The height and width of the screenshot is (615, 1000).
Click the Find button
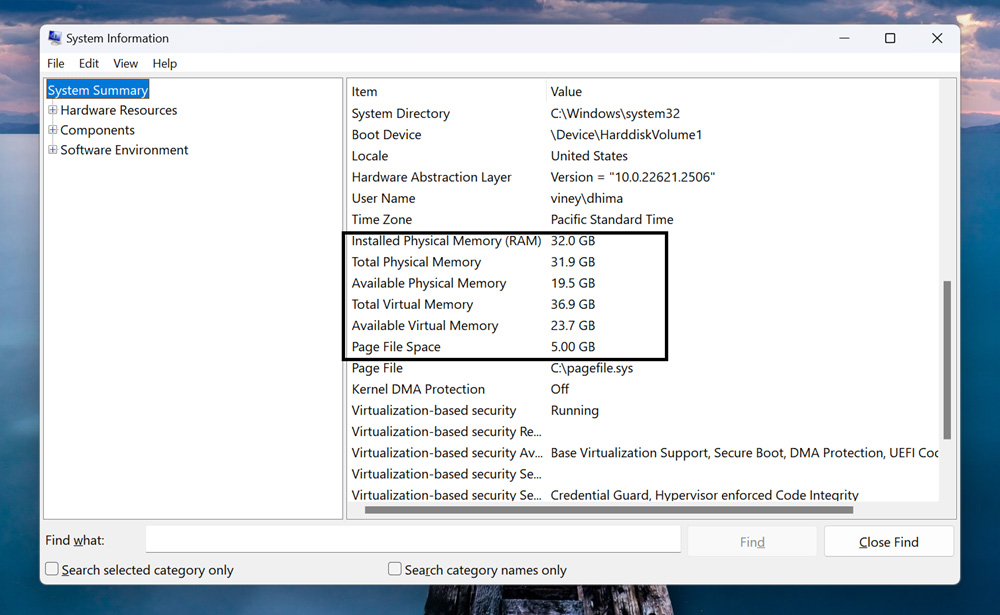pos(752,542)
